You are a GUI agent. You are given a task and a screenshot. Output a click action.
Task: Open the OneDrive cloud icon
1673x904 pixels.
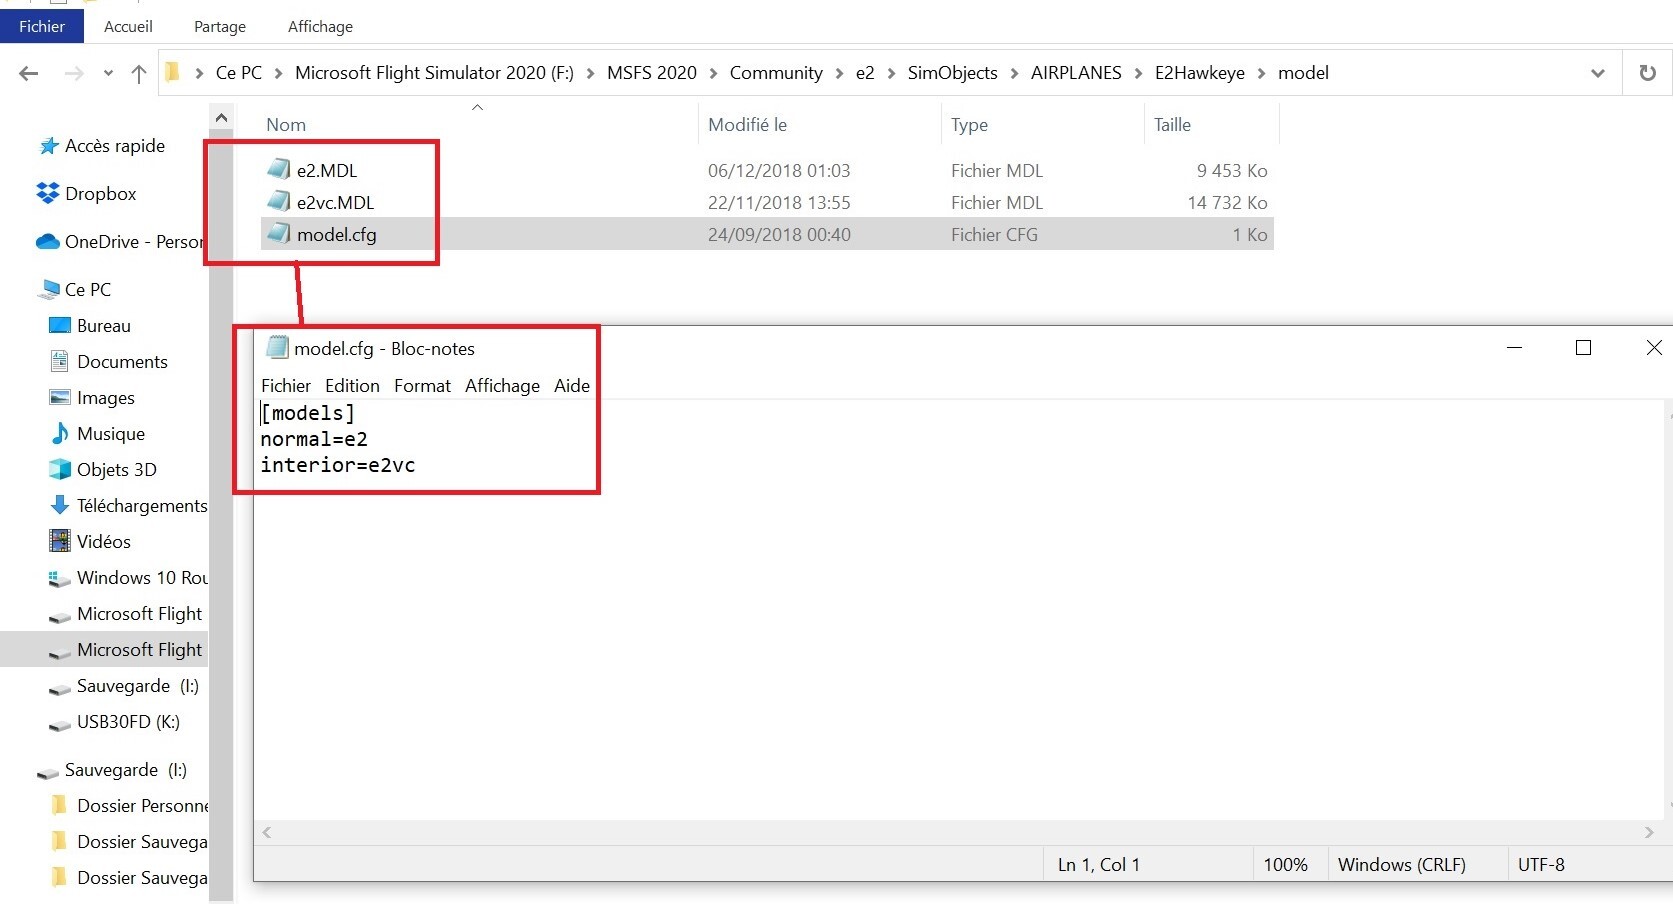(47, 241)
